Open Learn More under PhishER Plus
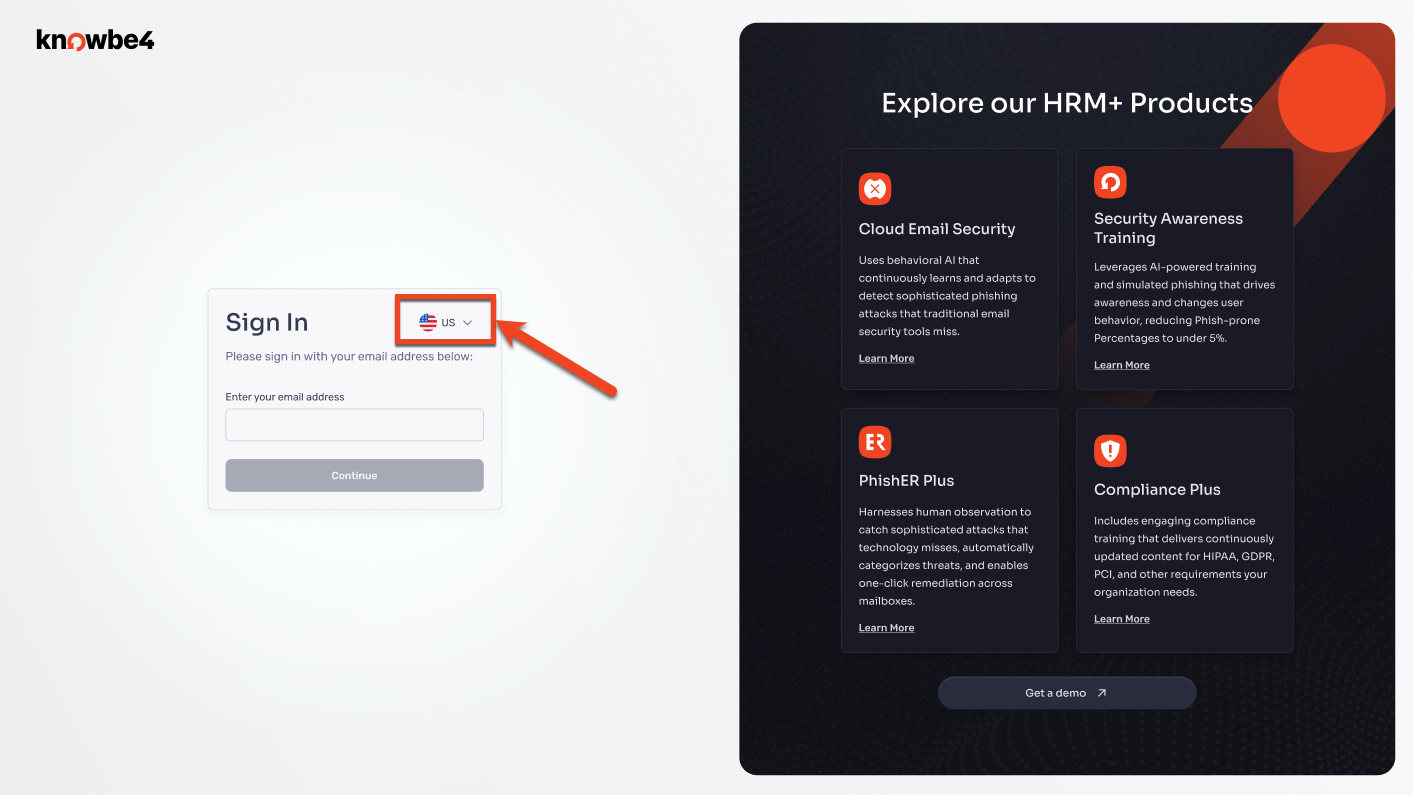This screenshot has height=795, width=1413. [886, 627]
